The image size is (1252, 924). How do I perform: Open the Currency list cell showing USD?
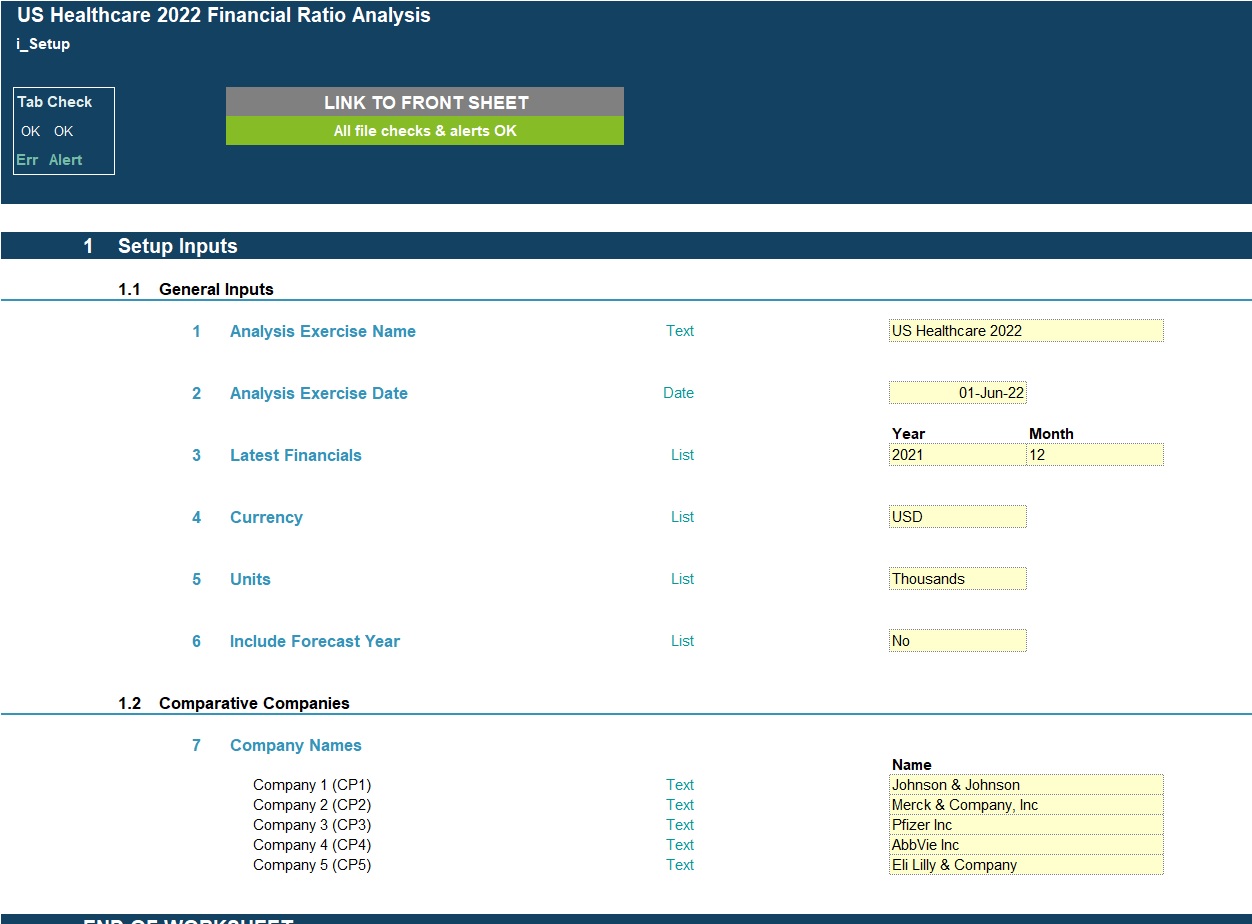tap(958, 517)
